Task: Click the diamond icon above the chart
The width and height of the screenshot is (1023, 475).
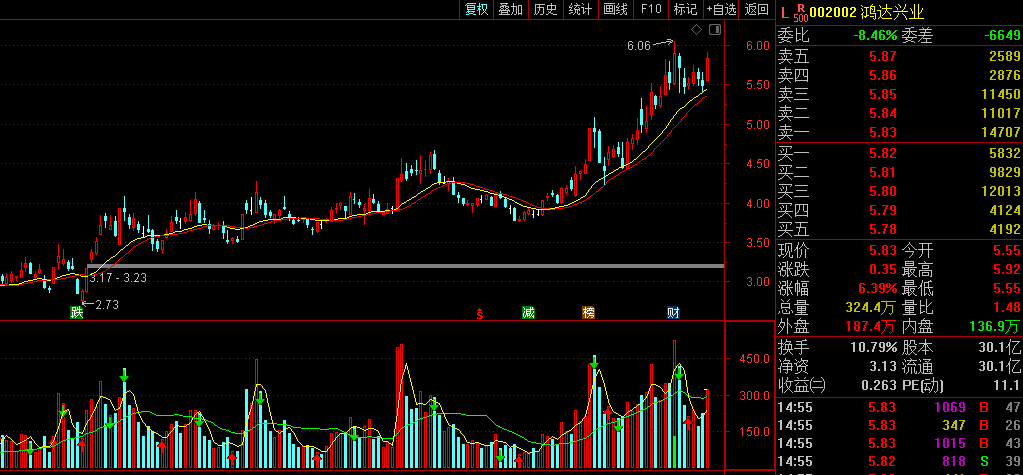Action: pos(696,29)
